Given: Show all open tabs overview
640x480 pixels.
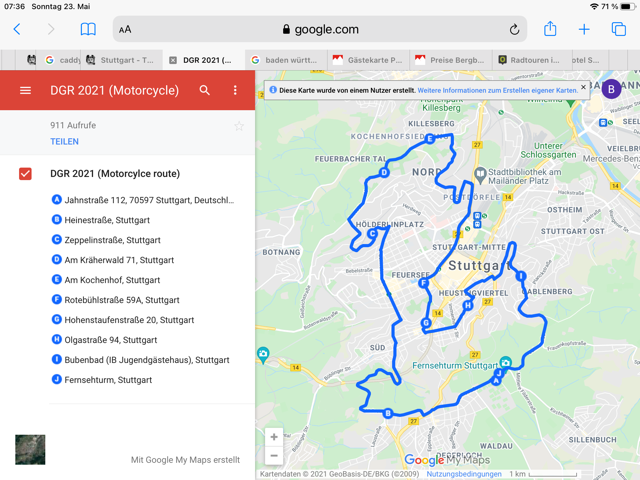Looking at the screenshot, I should tap(618, 29).
